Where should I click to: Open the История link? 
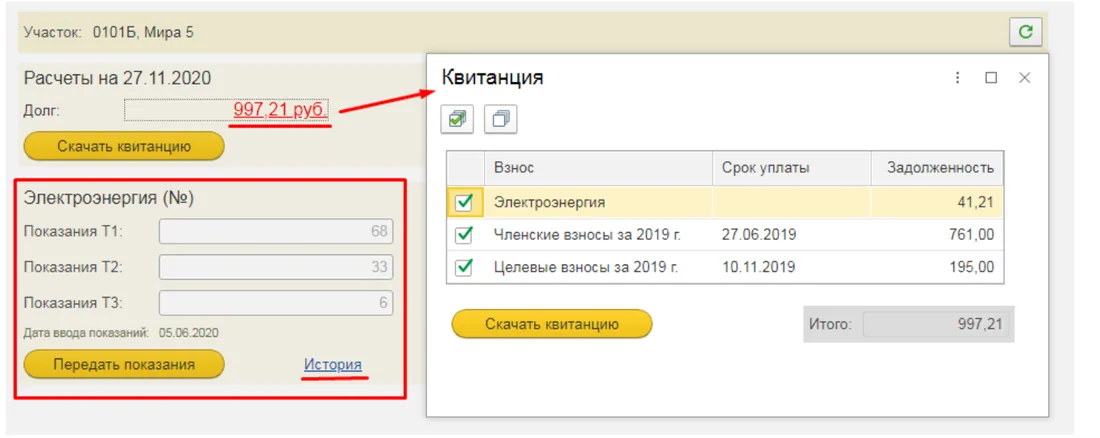click(x=333, y=365)
